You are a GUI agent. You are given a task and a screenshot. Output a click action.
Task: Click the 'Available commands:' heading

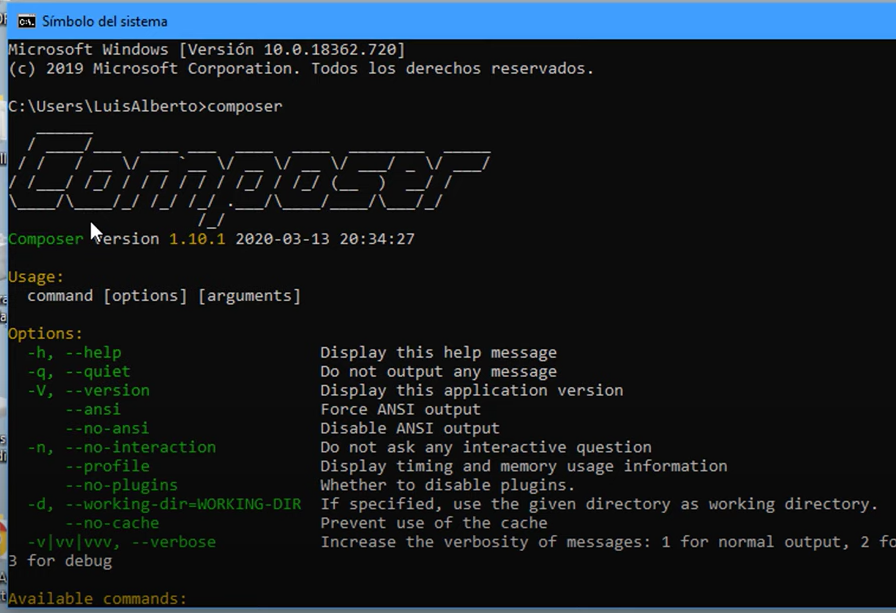tap(97, 598)
